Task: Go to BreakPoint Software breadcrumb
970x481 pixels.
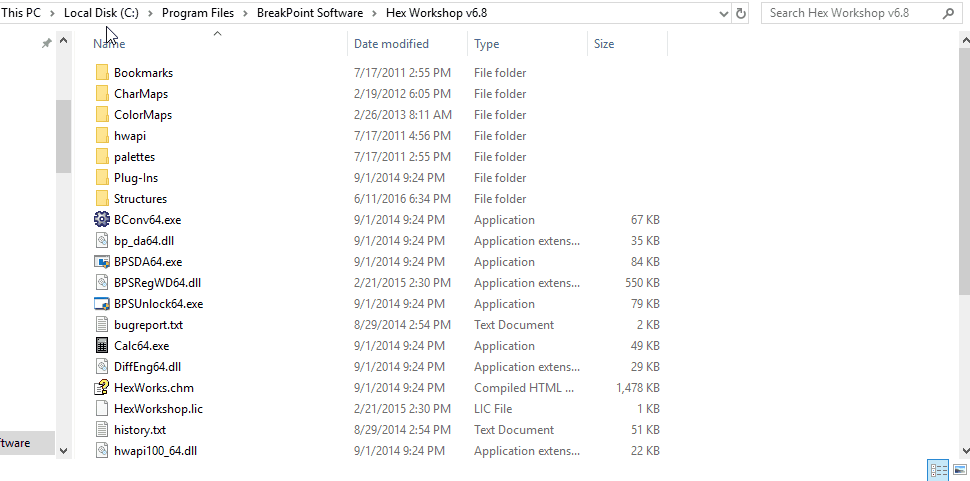Action: 310,13
